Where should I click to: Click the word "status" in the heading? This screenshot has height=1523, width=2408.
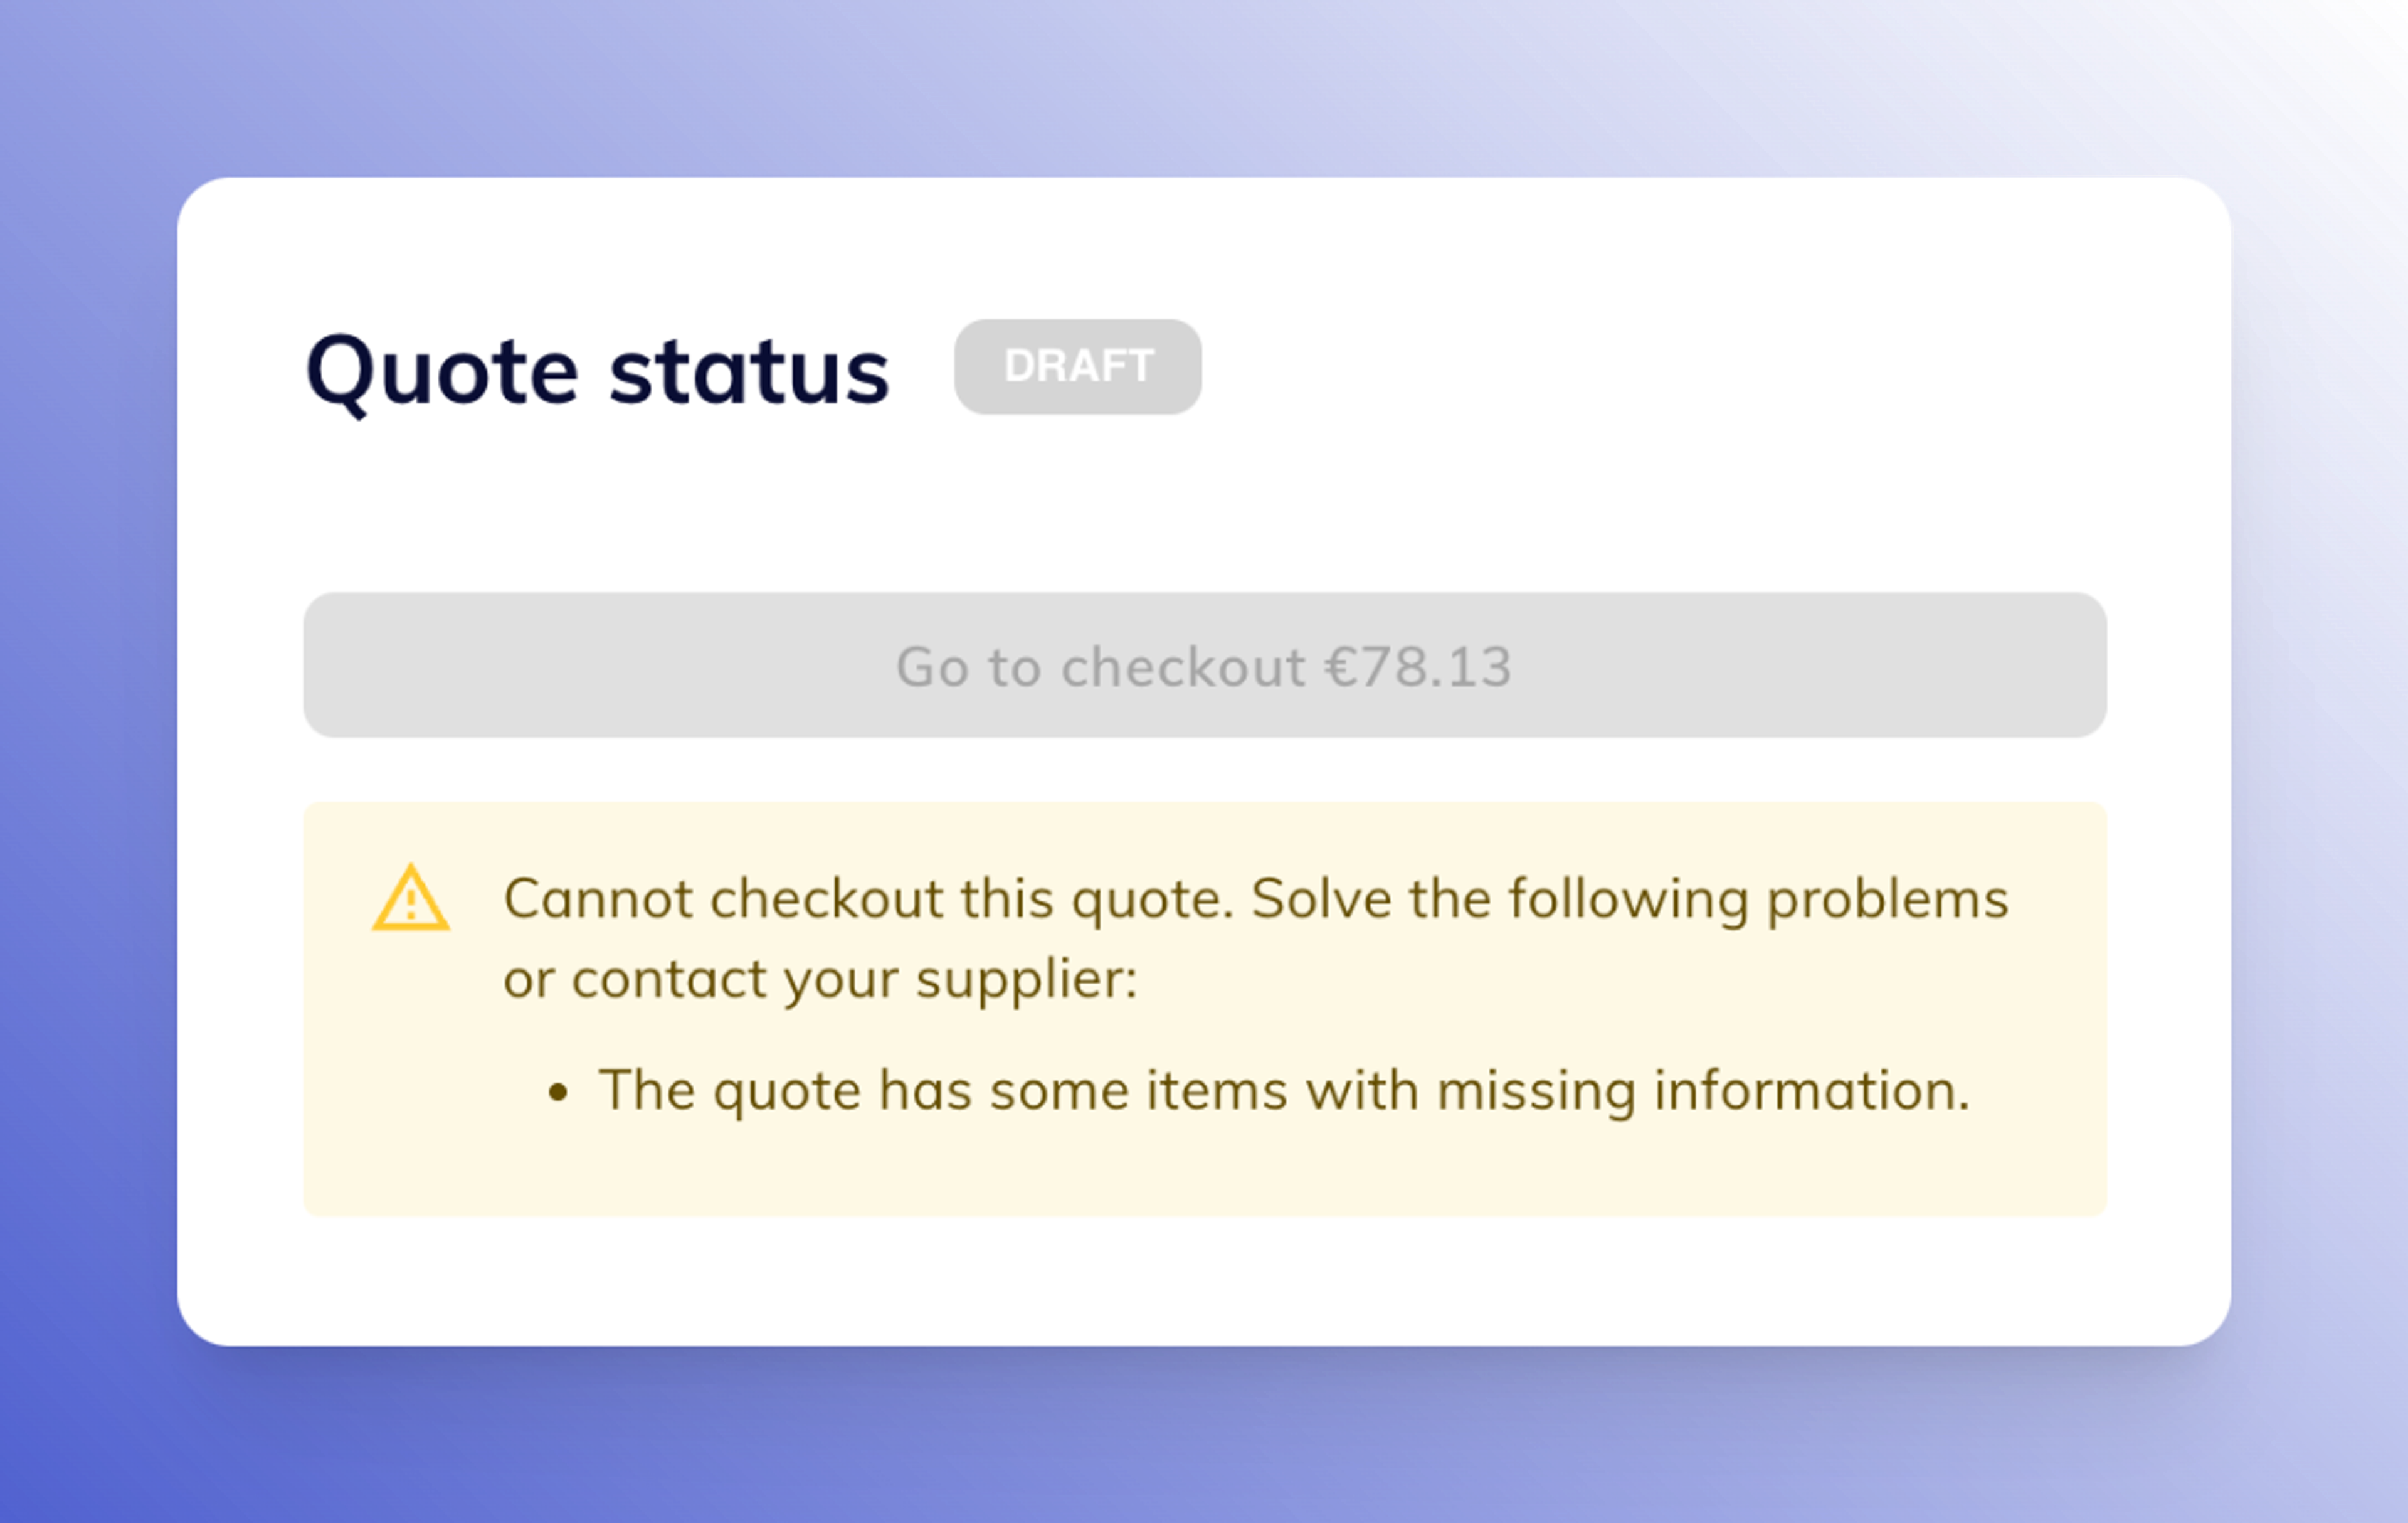(749, 371)
